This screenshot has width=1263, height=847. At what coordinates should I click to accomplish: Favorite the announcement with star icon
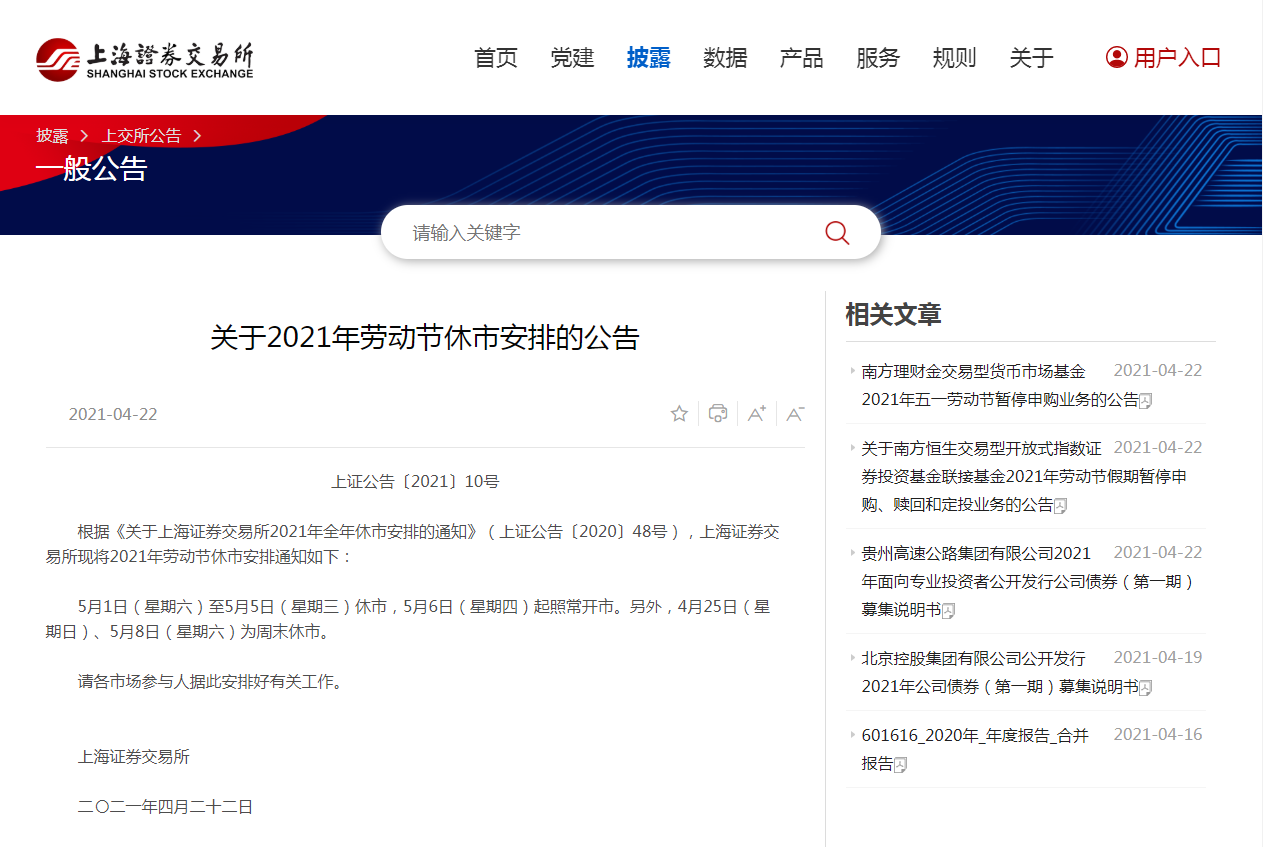tap(679, 414)
